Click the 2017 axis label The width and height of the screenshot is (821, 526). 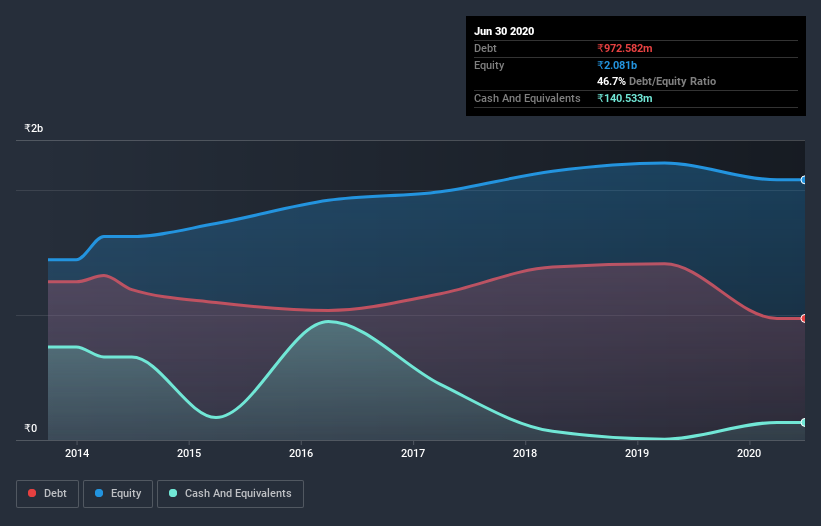coord(413,453)
